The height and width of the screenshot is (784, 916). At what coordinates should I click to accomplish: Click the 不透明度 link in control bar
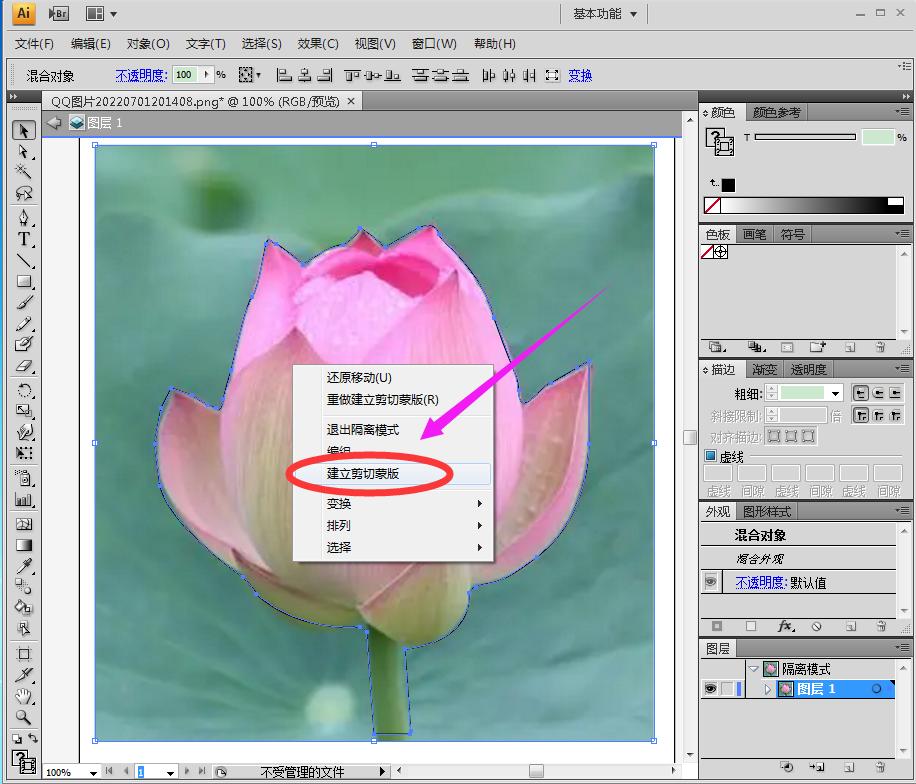click(140, 75)
